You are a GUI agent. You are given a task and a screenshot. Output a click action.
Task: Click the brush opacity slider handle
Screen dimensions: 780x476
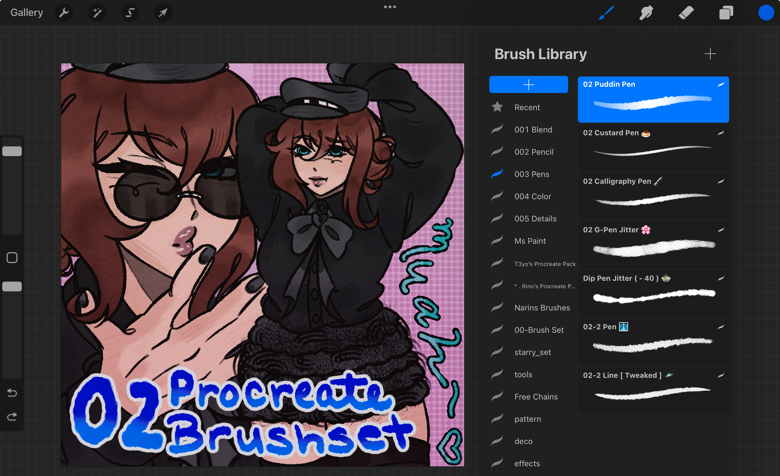tap(12, 286)
